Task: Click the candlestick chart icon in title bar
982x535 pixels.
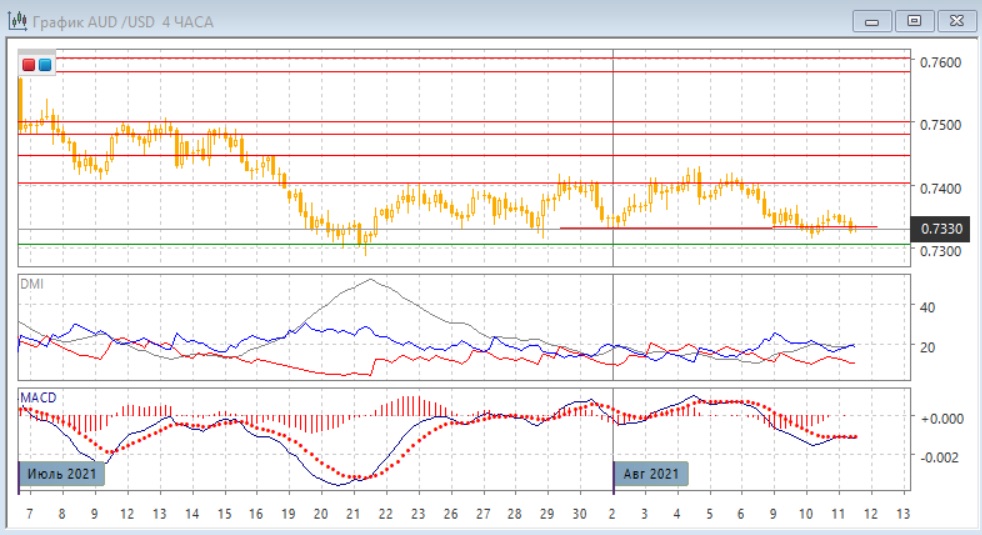Action: click(x=17, y=21)
